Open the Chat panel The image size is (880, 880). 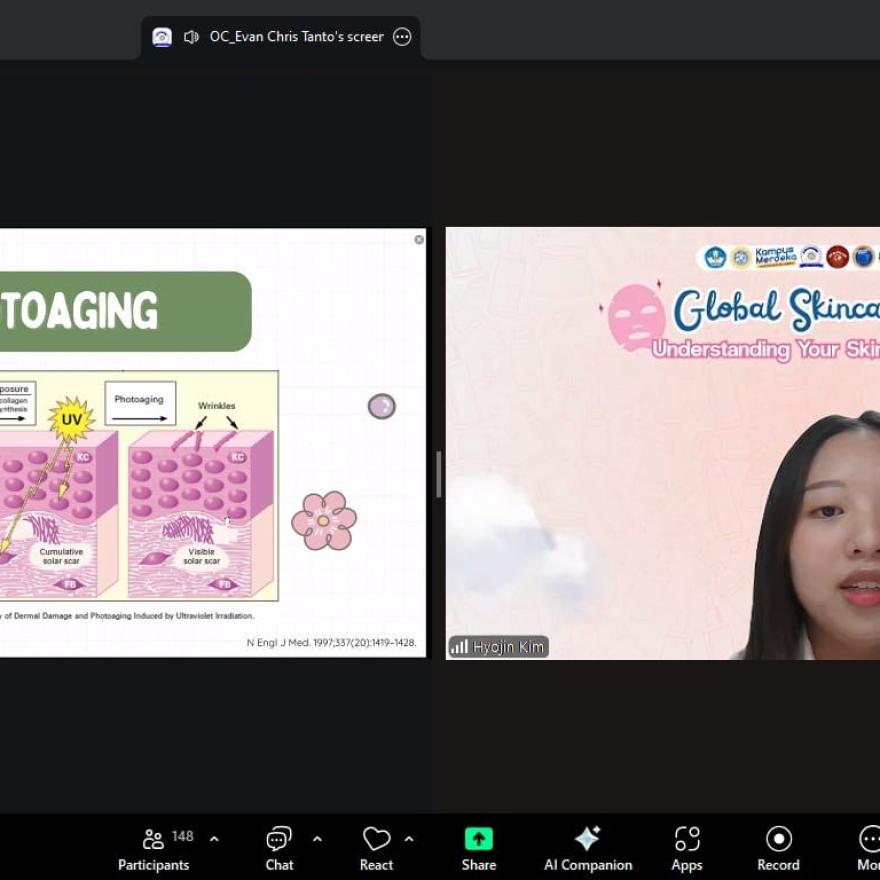click(x=279, y=848)
